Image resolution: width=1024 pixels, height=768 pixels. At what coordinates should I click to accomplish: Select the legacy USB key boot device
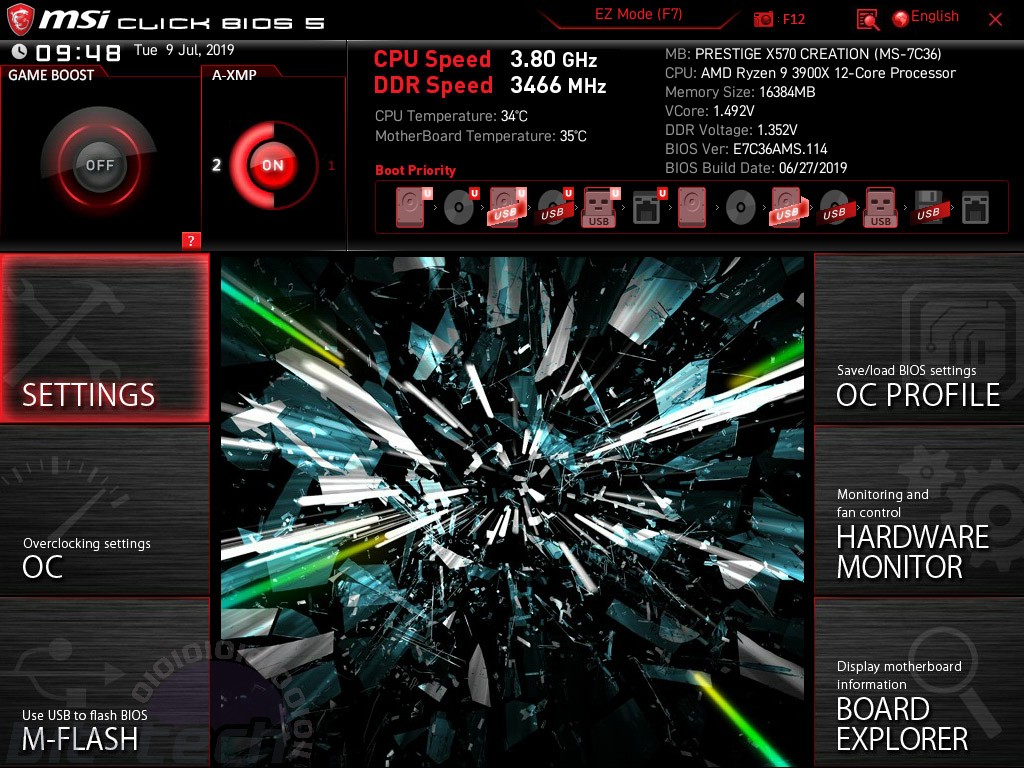tap(880, 208)
